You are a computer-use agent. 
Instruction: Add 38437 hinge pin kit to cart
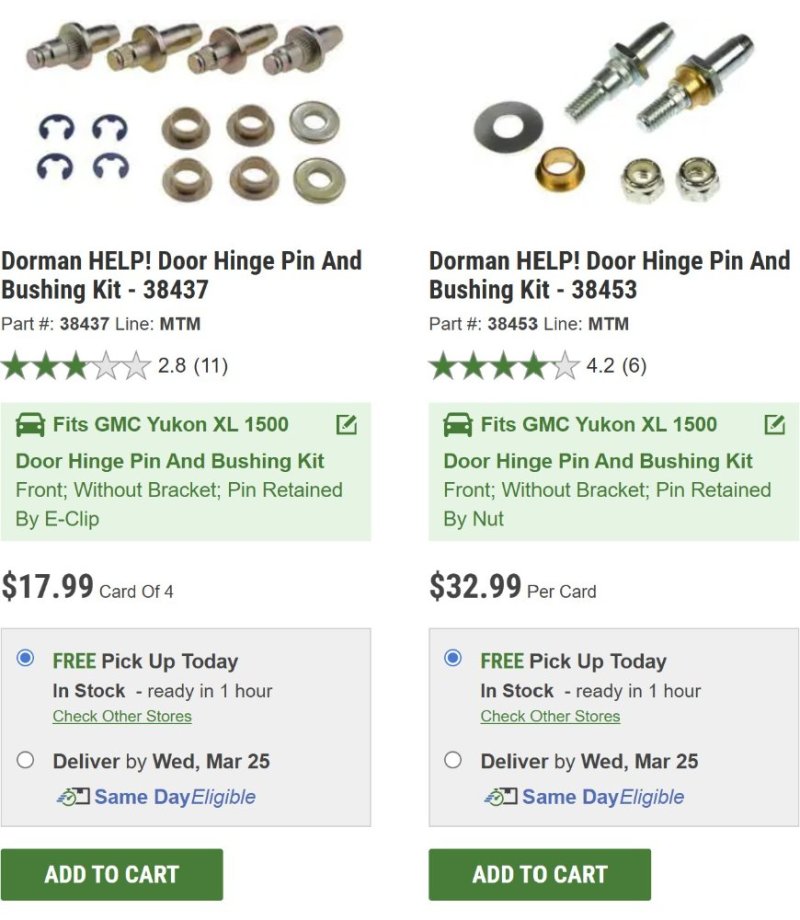click(112, 874)
